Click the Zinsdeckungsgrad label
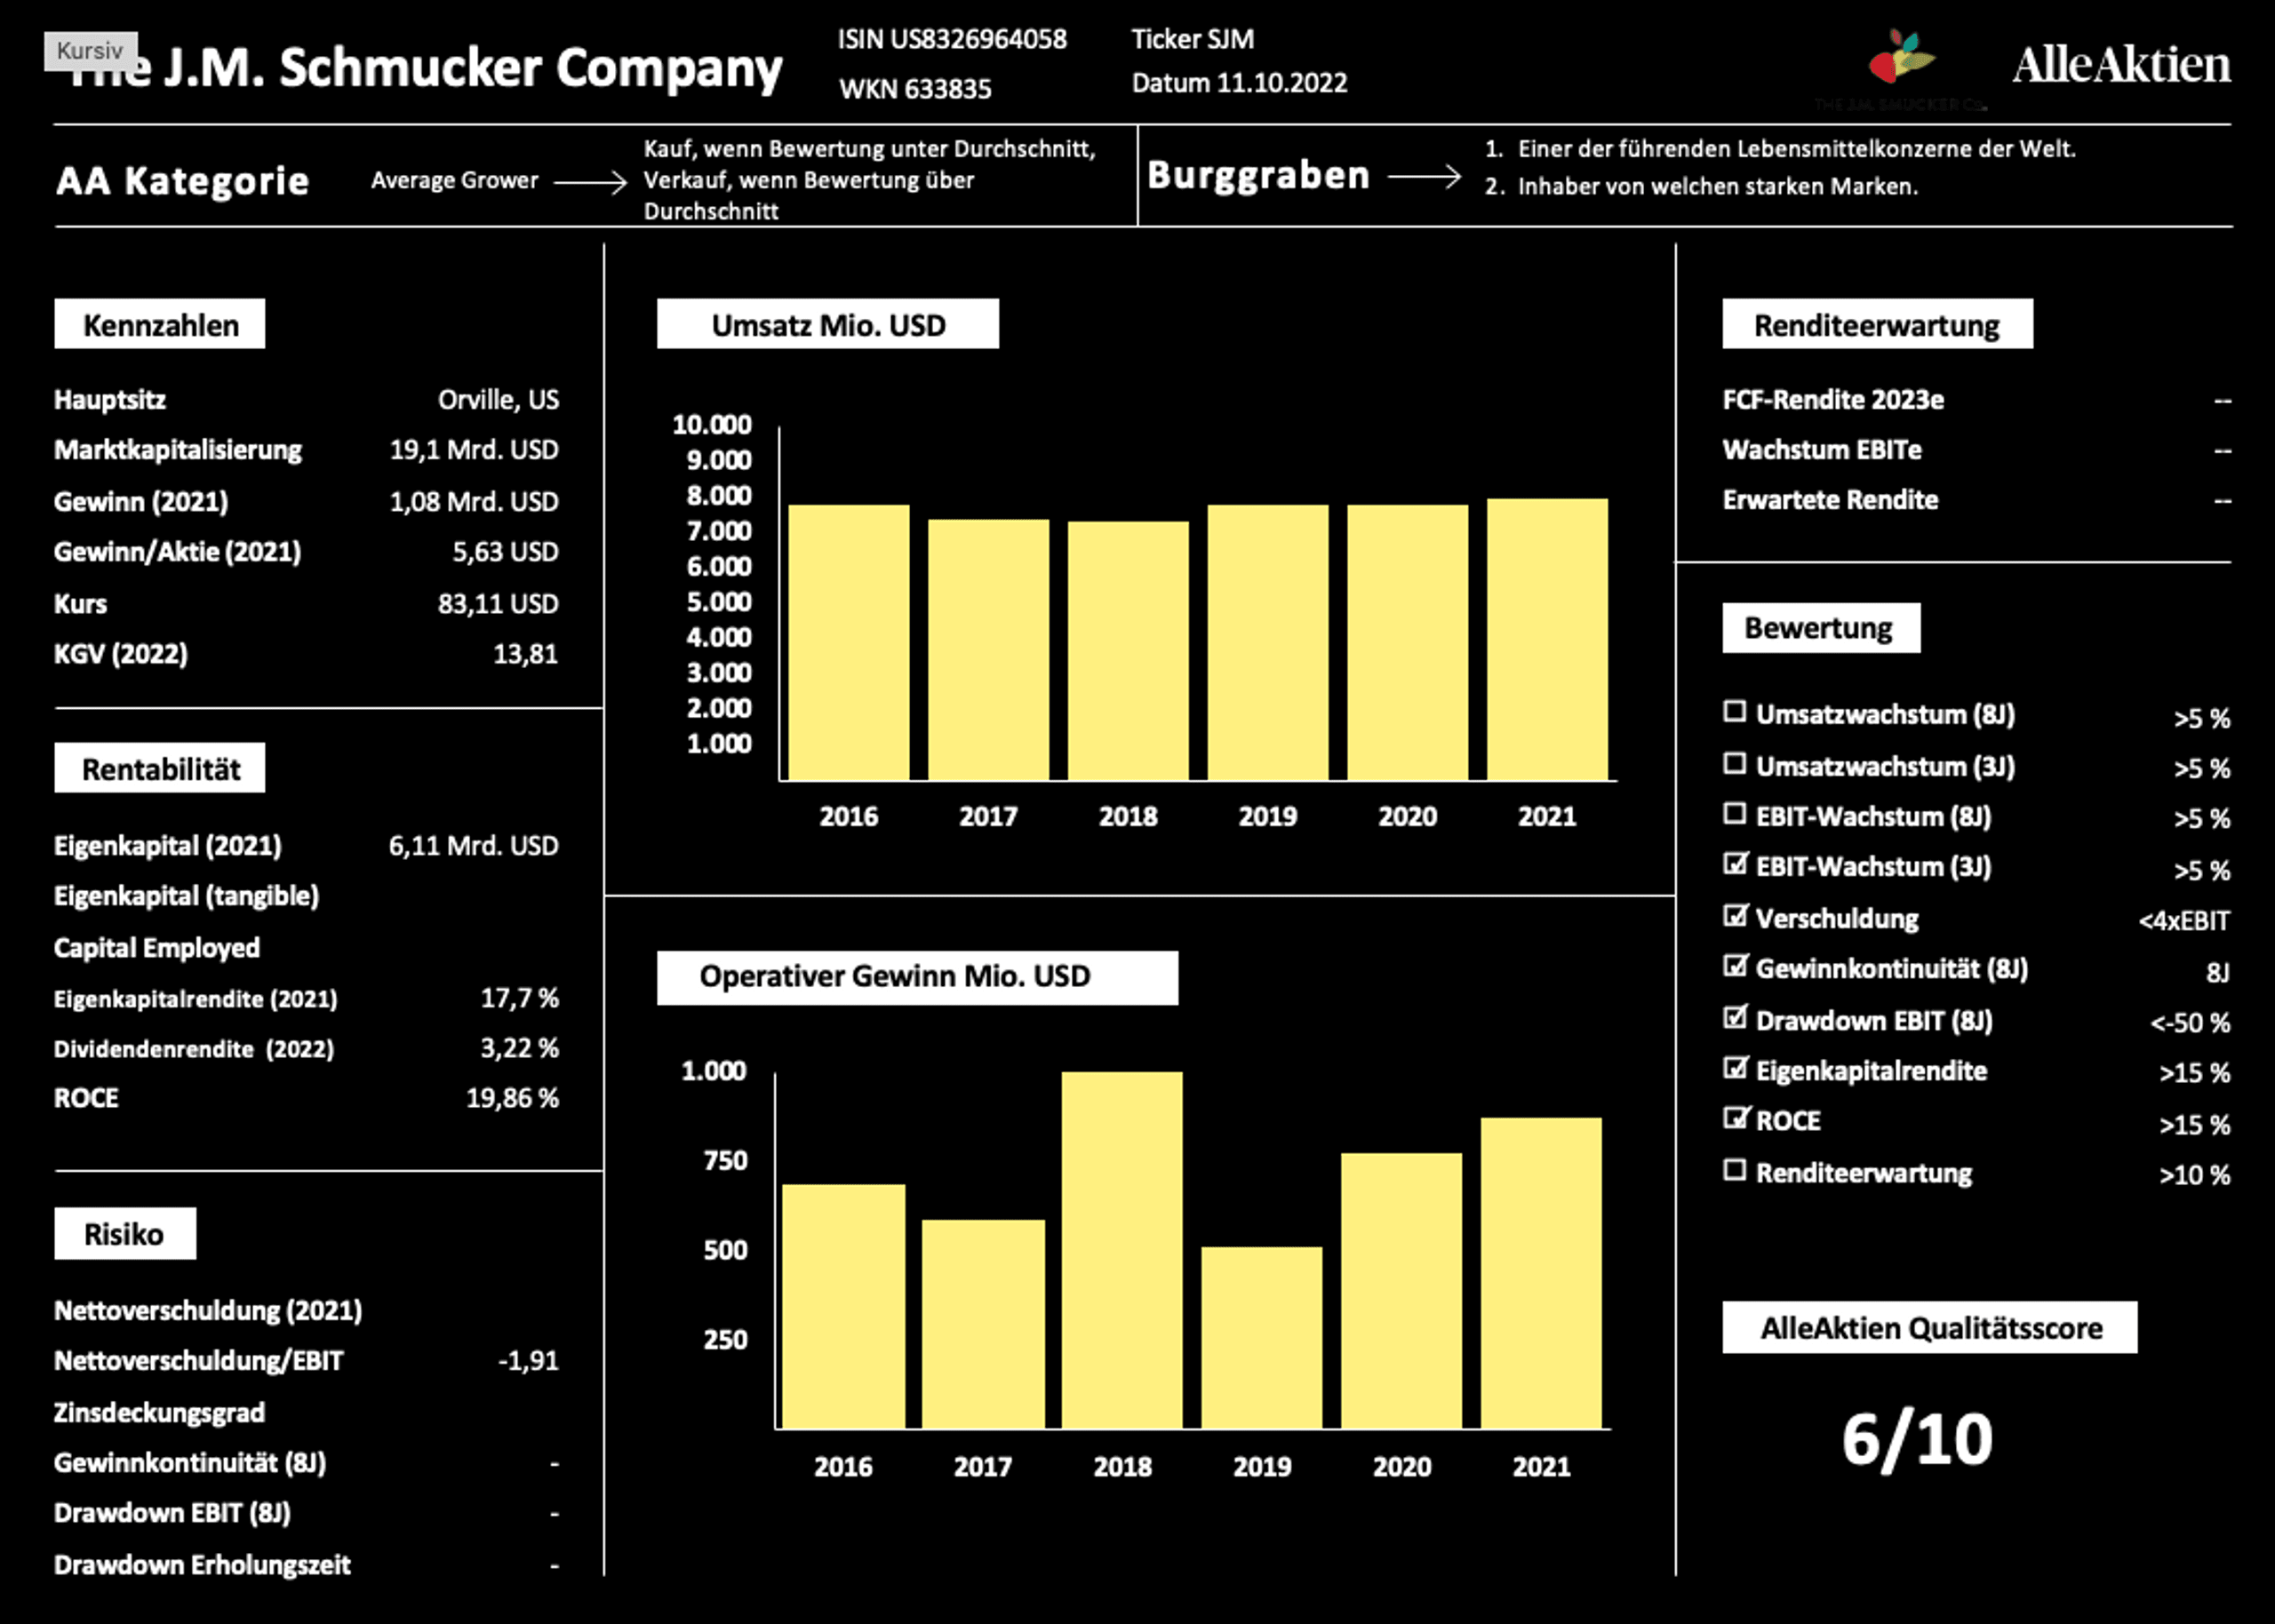 click(x=159, y=1413)
